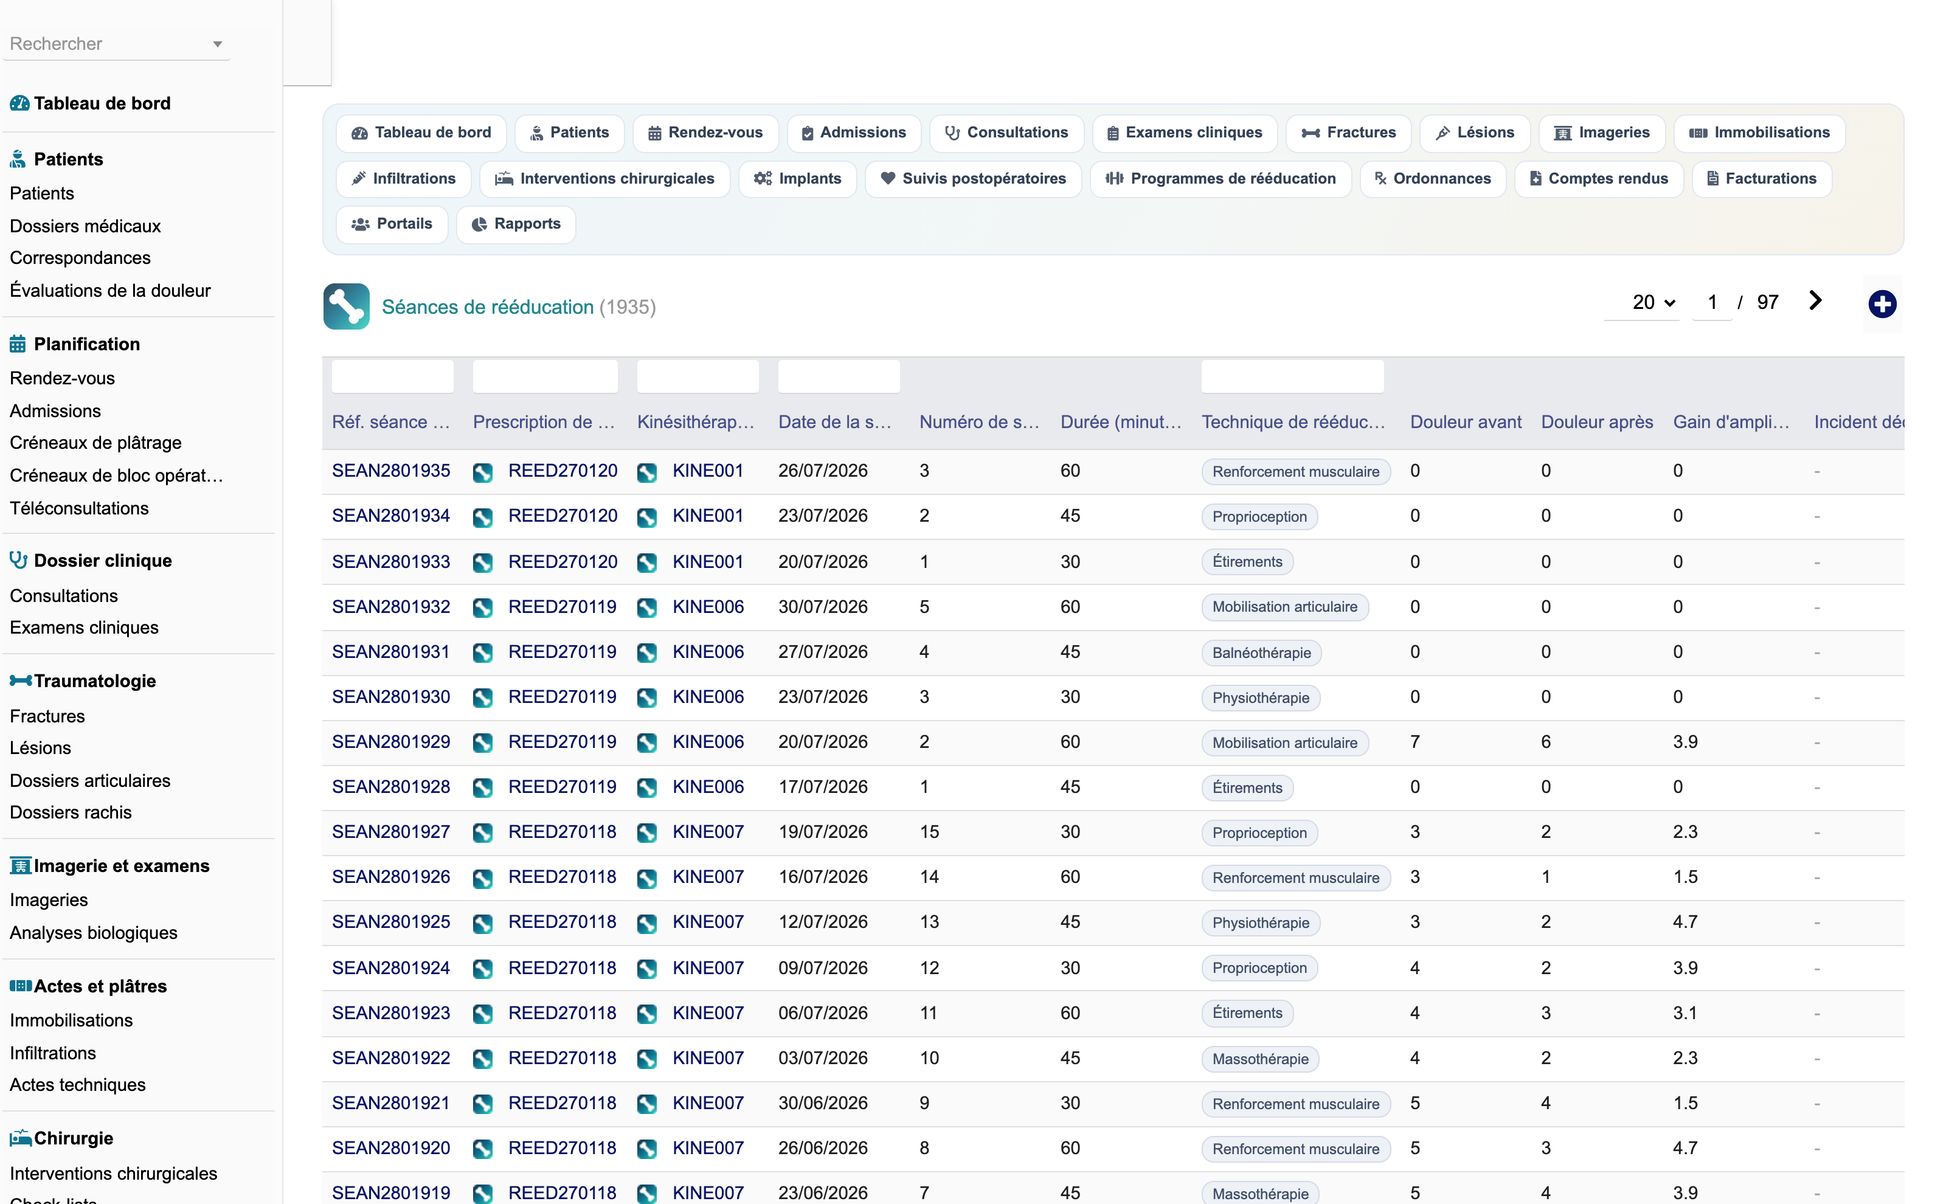Click the Technique de rééducation filter box
The width and height of the screenshot is (1946, 1204).
(x=1292, y=376)
